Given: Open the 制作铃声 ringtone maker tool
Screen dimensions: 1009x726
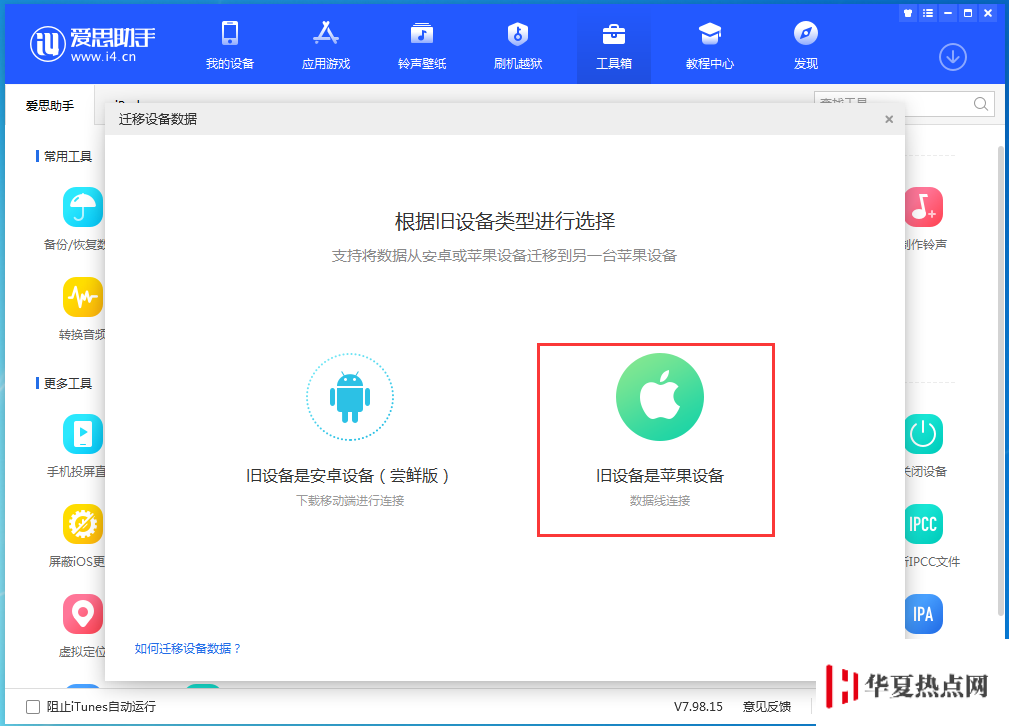Looking at the screenshot, I should pyautogui.click(x=923, y=207).
